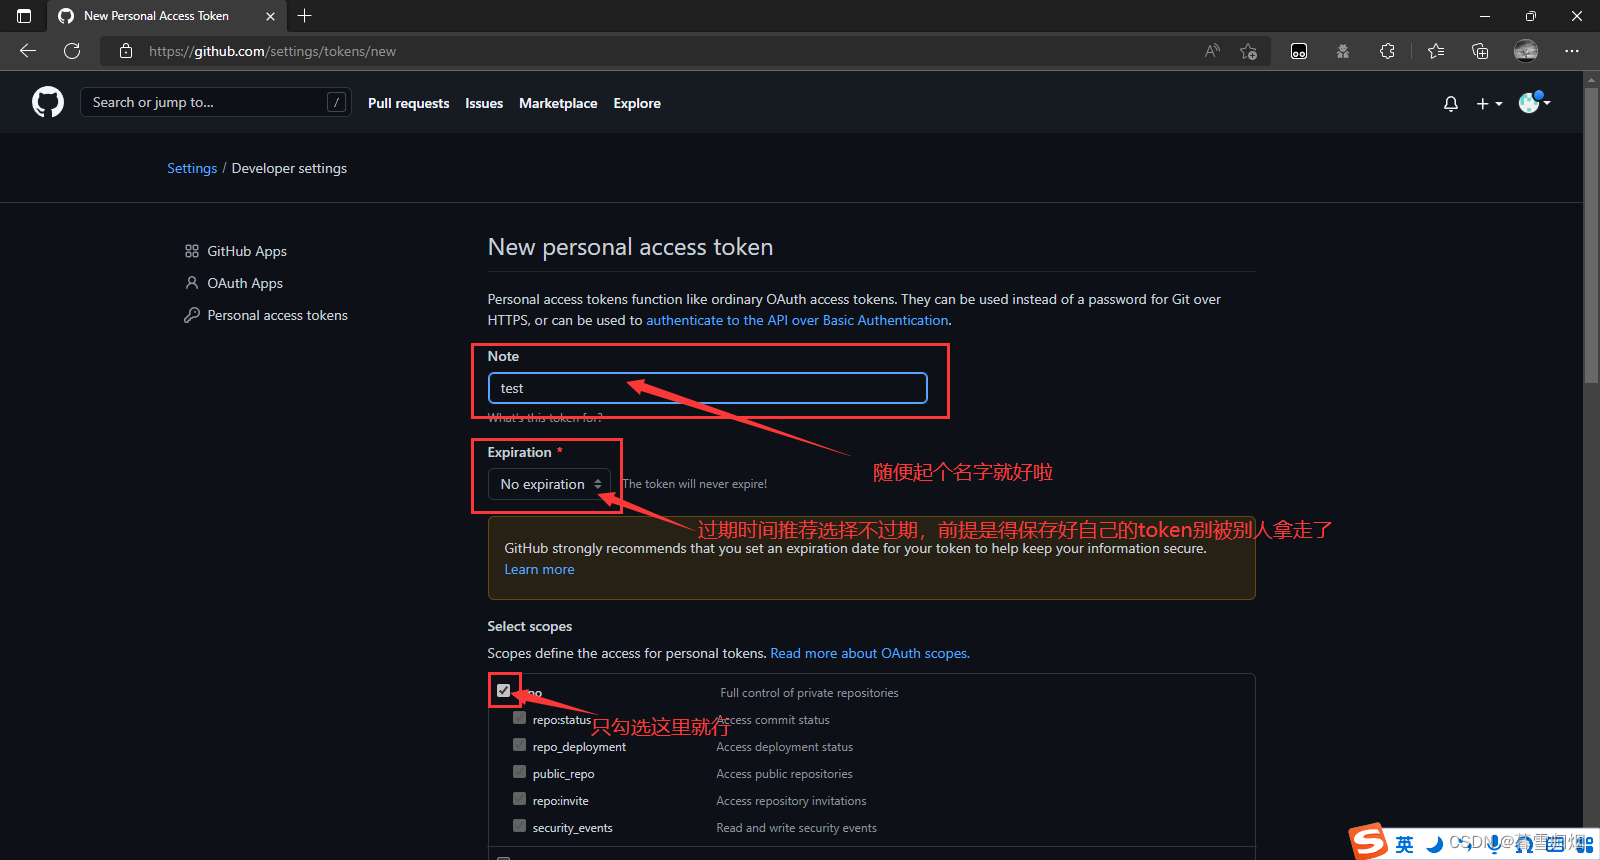Close the New Personal Access Token tab
Image resolution: width=1600 pixels, height=860 pixels.
tap(270, 16)
